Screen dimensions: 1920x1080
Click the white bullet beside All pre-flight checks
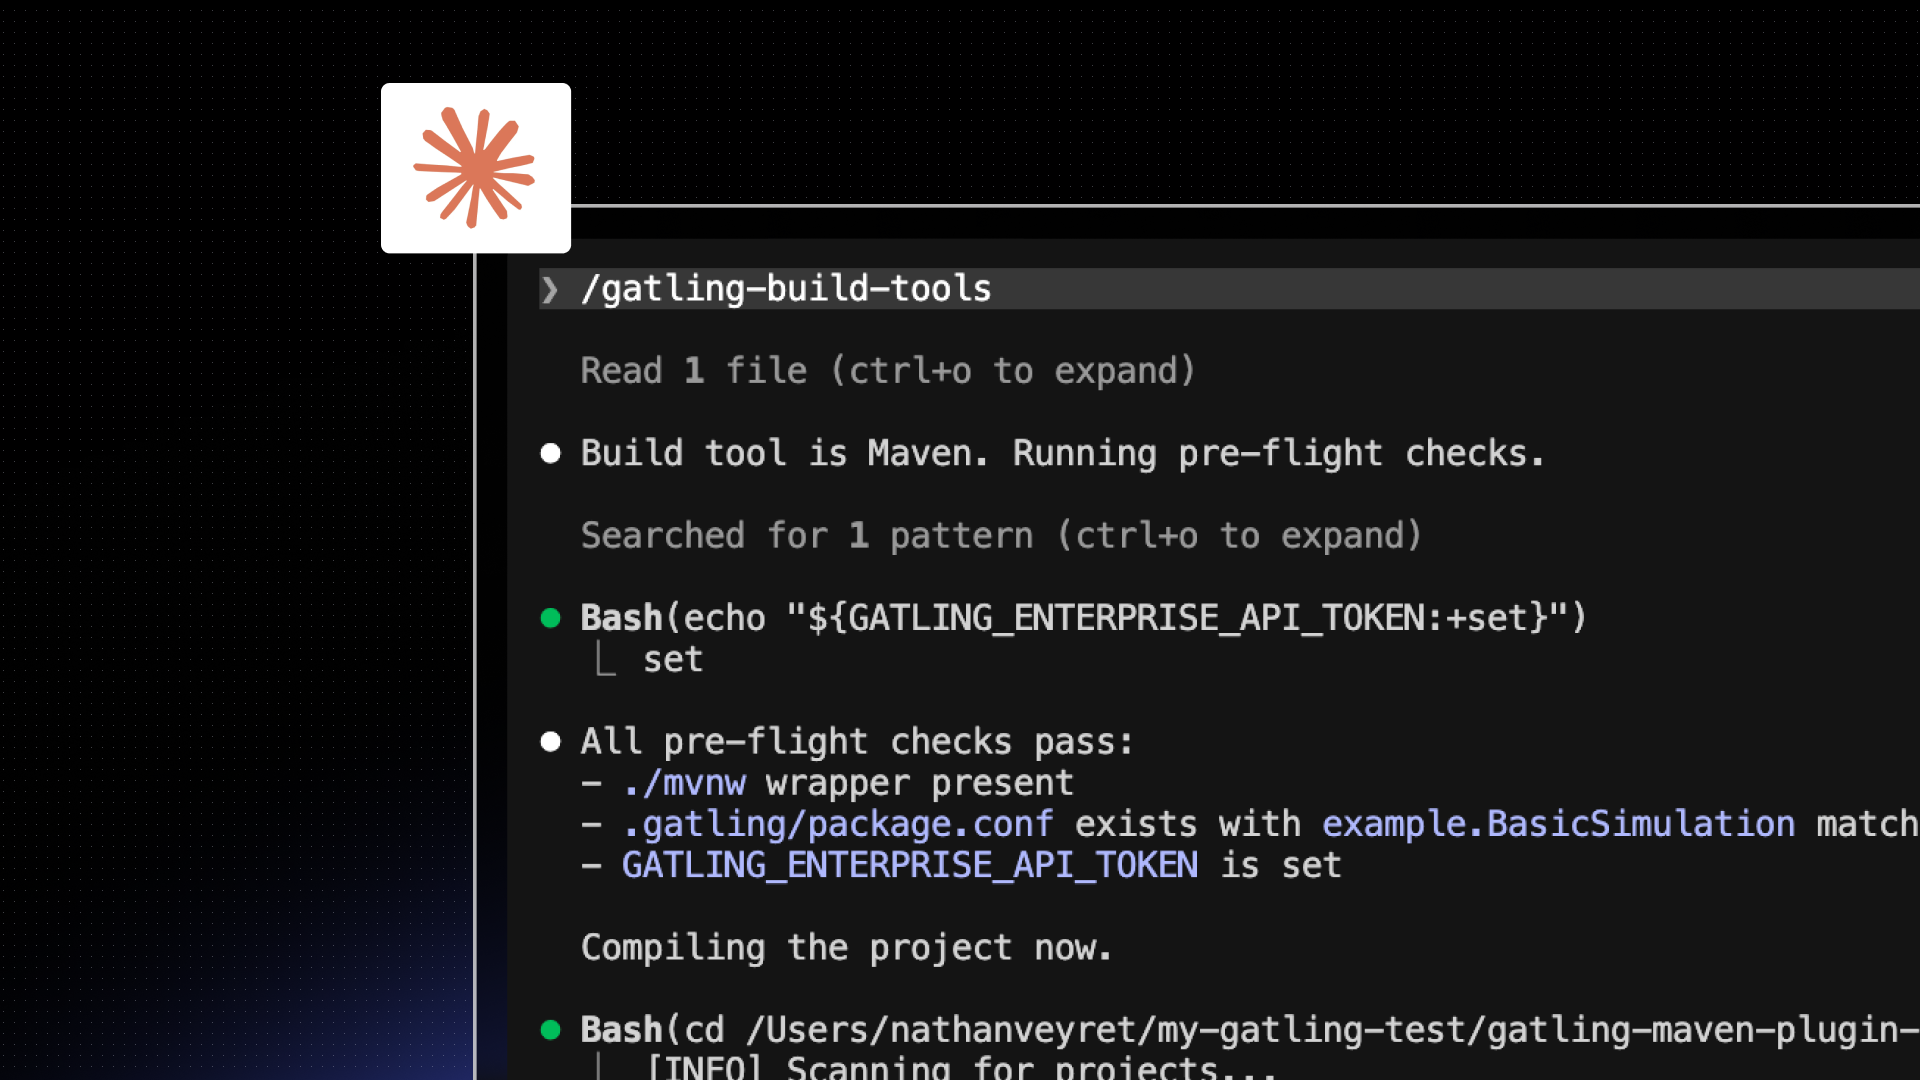click(x=550, y=742)
